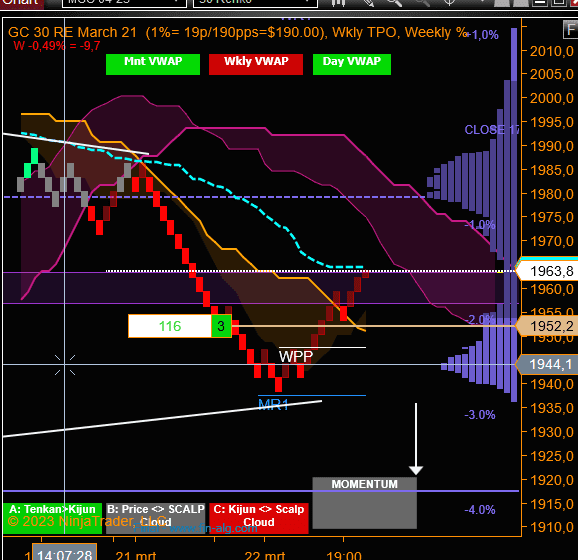This screenshot has height=560, width=578.
Task: Toggle the Mnt VWAP button
Action: [x=153, y=64]
